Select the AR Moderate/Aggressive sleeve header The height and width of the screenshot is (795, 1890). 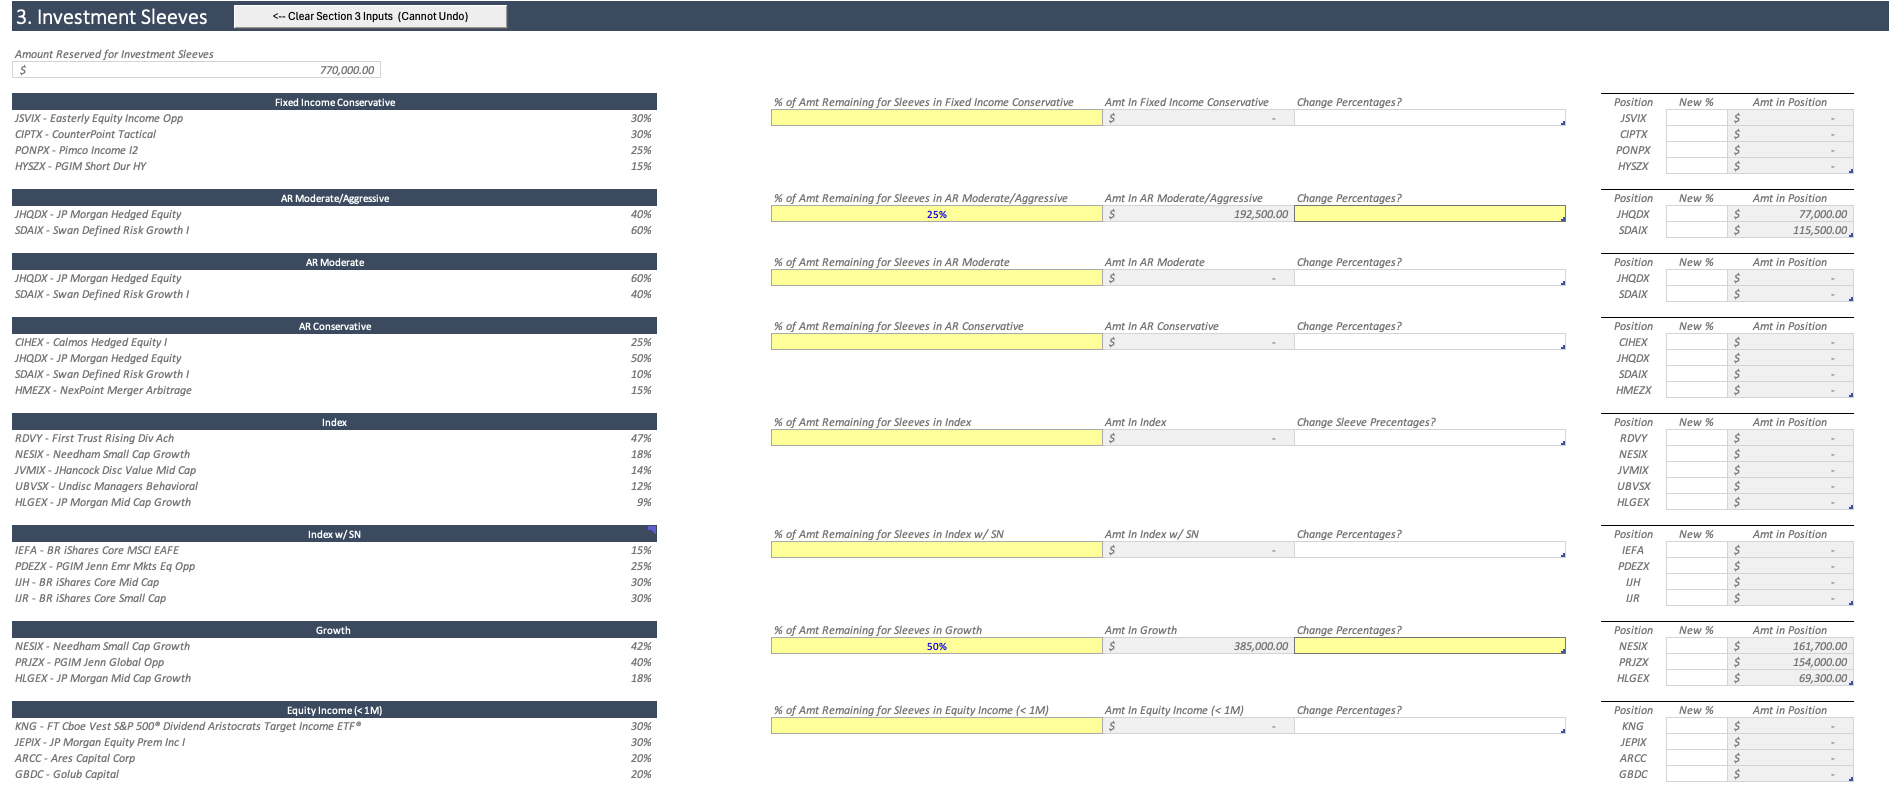(x=334, y=198)
